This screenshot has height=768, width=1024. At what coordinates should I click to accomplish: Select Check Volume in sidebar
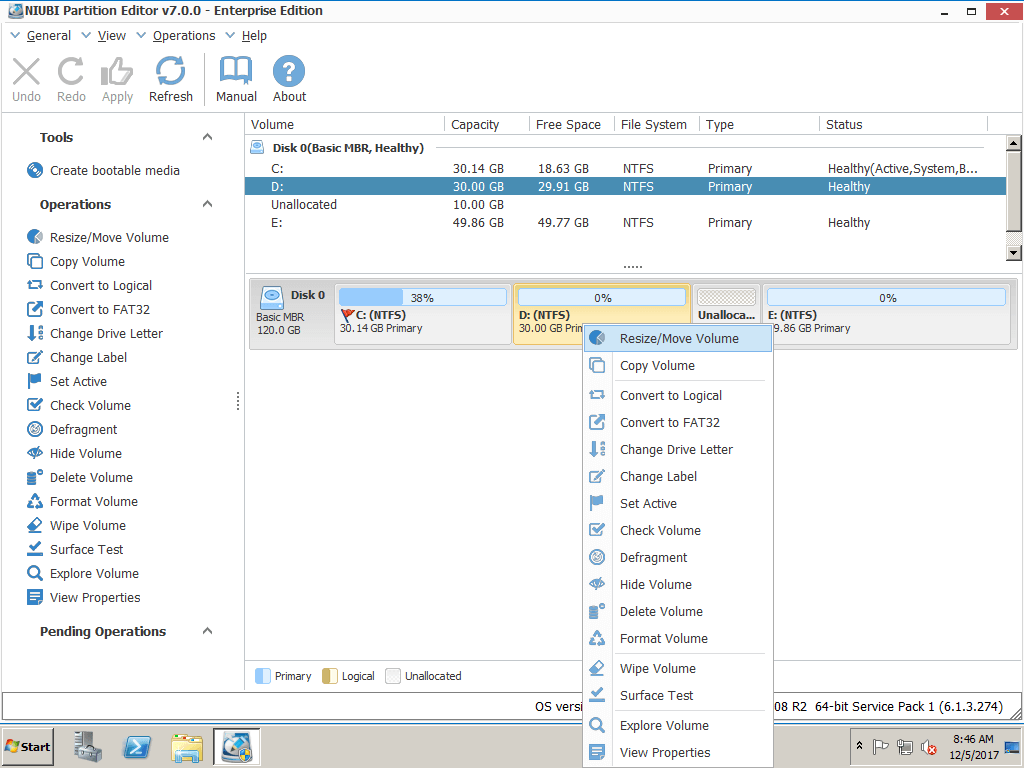tap(79, 406)
